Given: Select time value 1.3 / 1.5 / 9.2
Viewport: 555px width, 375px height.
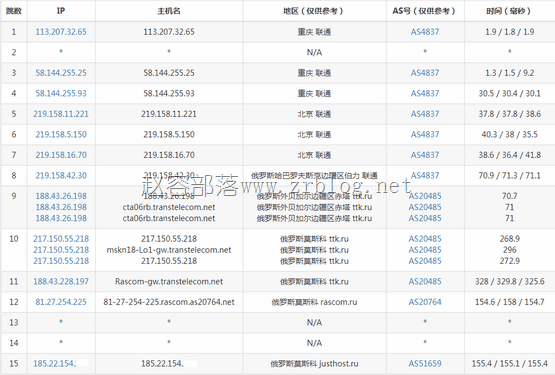Looking at the screenshot, I should click(509, 73).
